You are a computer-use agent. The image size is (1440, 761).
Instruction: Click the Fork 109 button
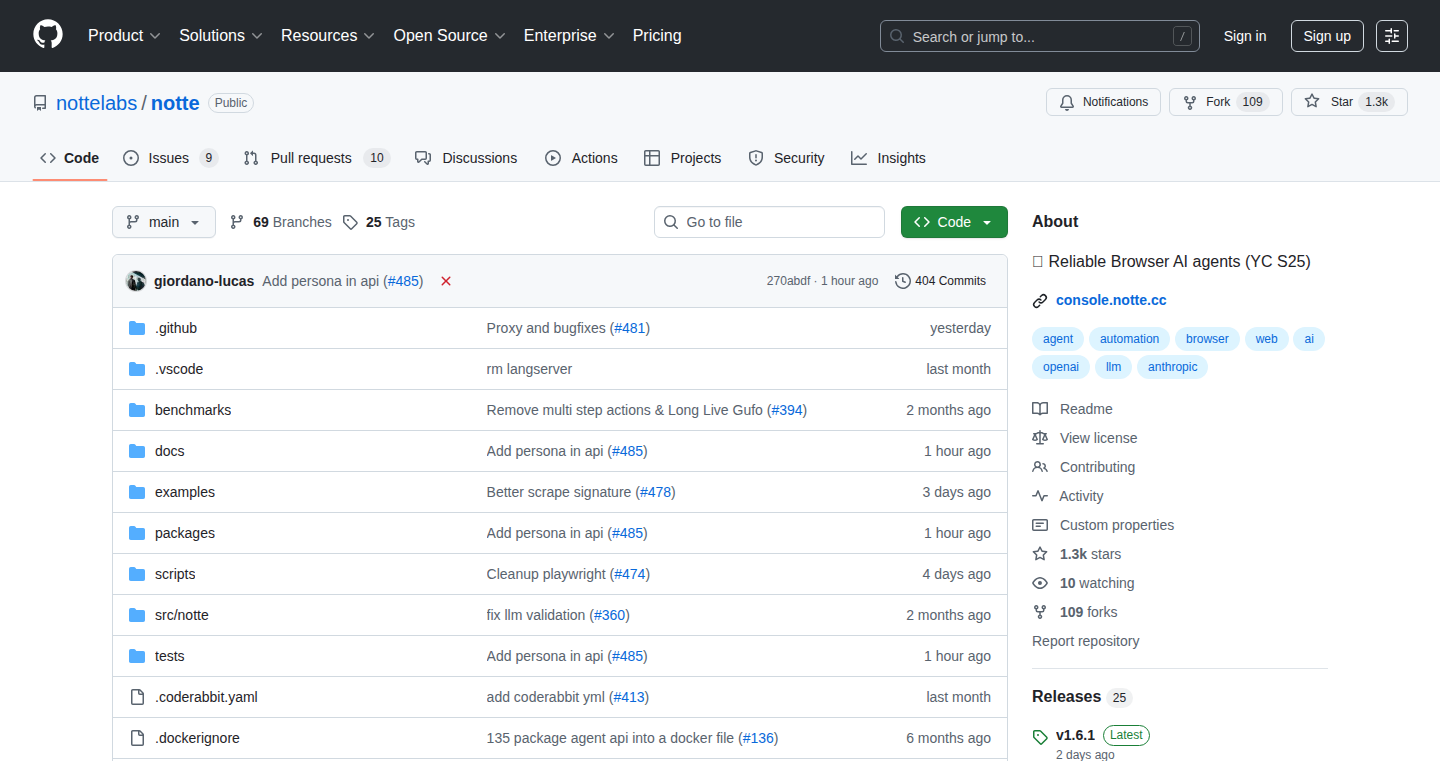1226,102
